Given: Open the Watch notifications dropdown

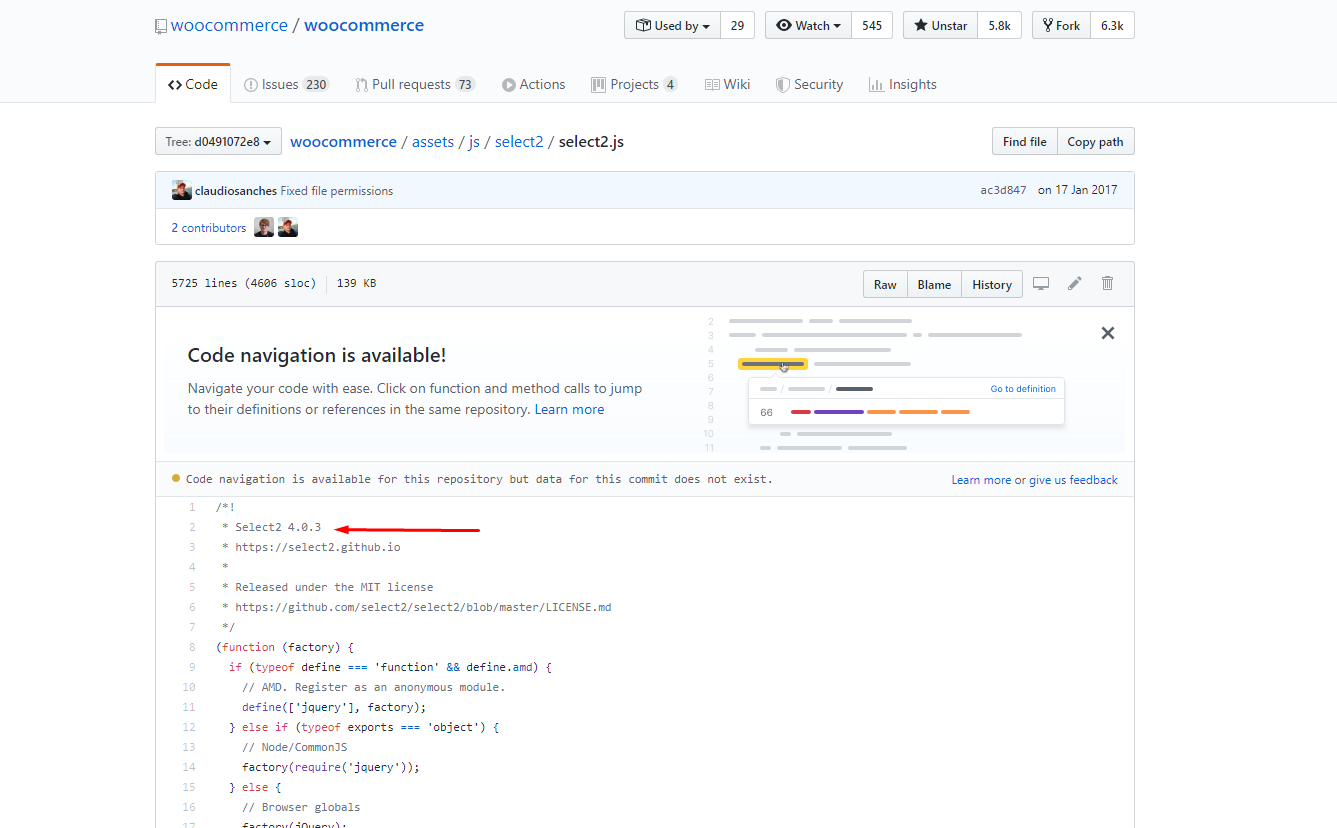Looking at the screenshot, I should point(807,25).
